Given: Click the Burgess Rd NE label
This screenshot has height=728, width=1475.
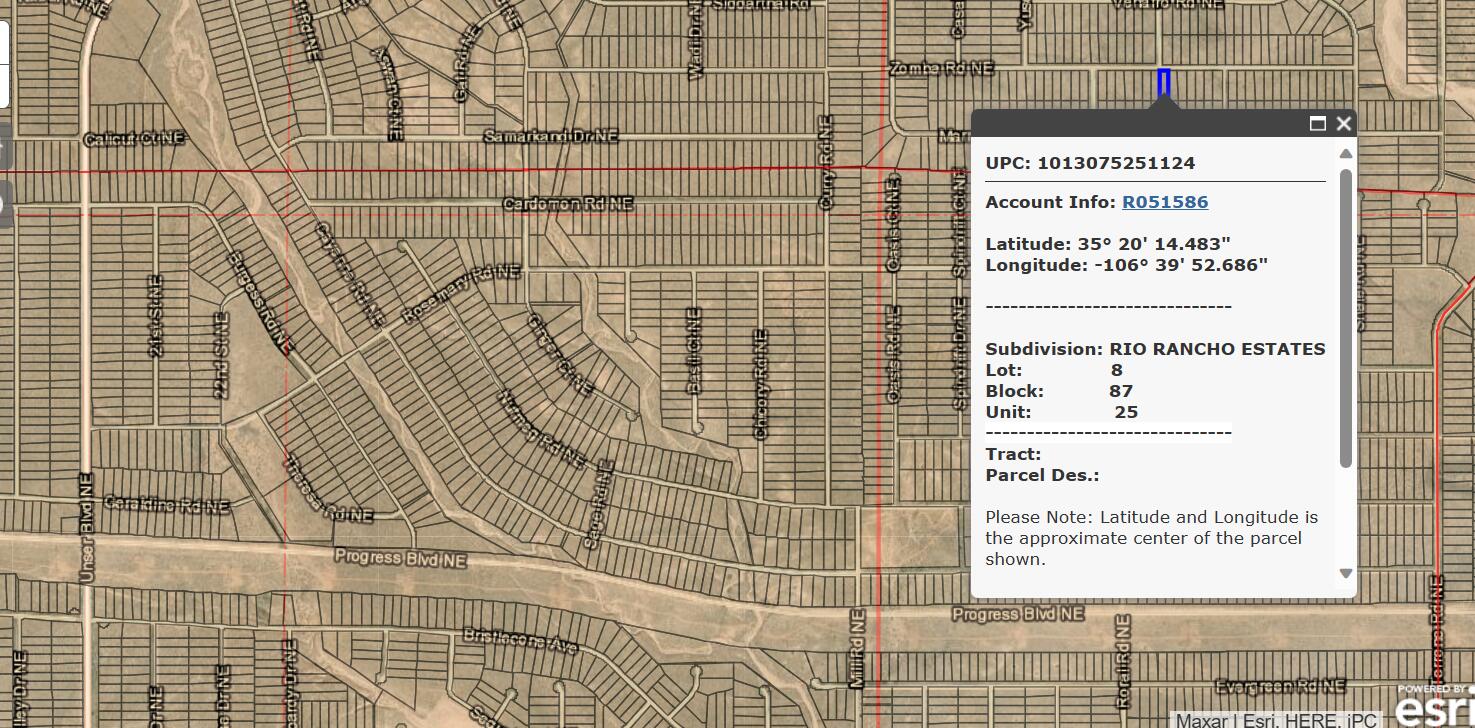Looking at the screenshot, I should 259,304.
